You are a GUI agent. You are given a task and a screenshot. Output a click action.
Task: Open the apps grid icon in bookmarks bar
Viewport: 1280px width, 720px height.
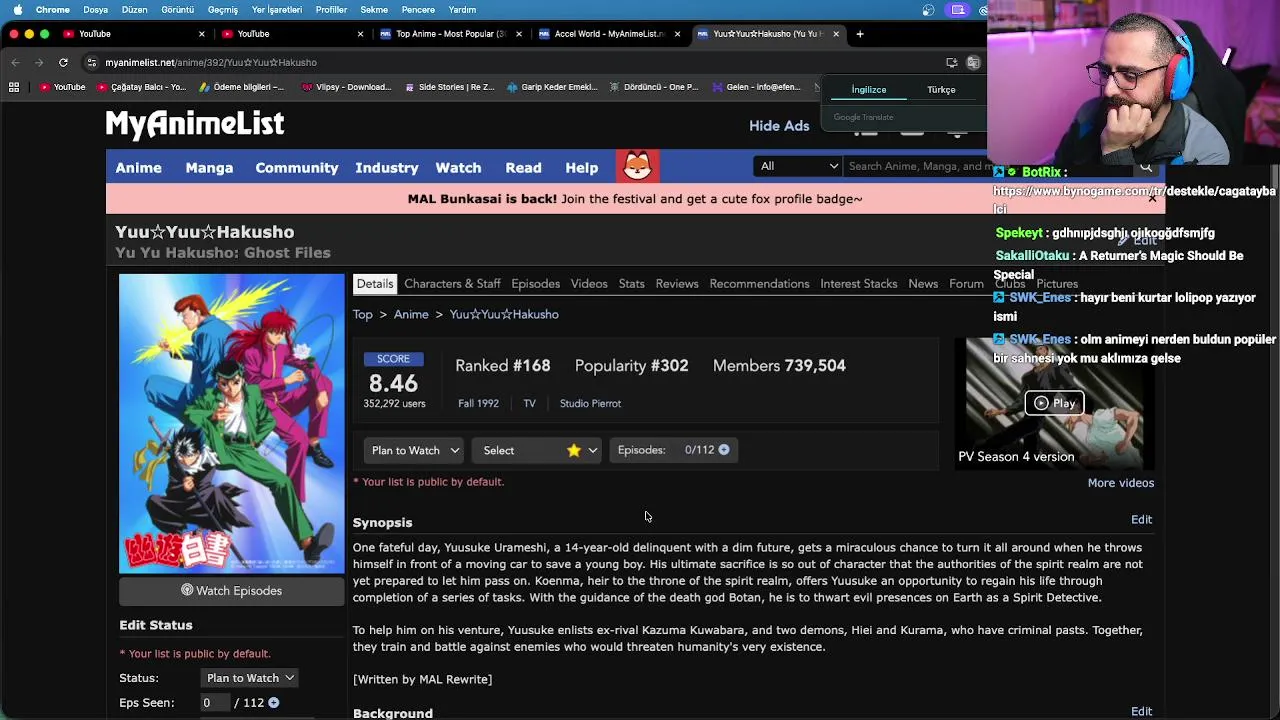(14, 87)
